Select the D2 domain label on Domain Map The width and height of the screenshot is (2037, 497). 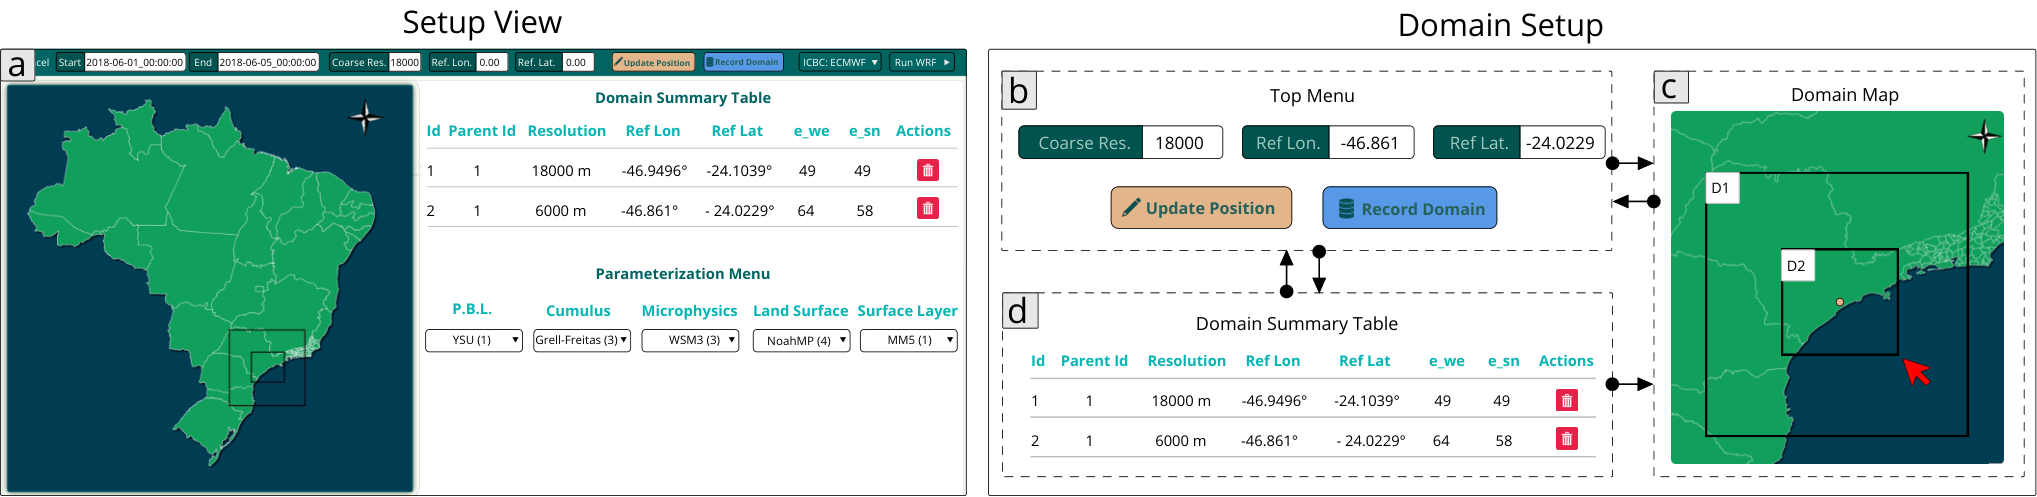point(1799,265)
